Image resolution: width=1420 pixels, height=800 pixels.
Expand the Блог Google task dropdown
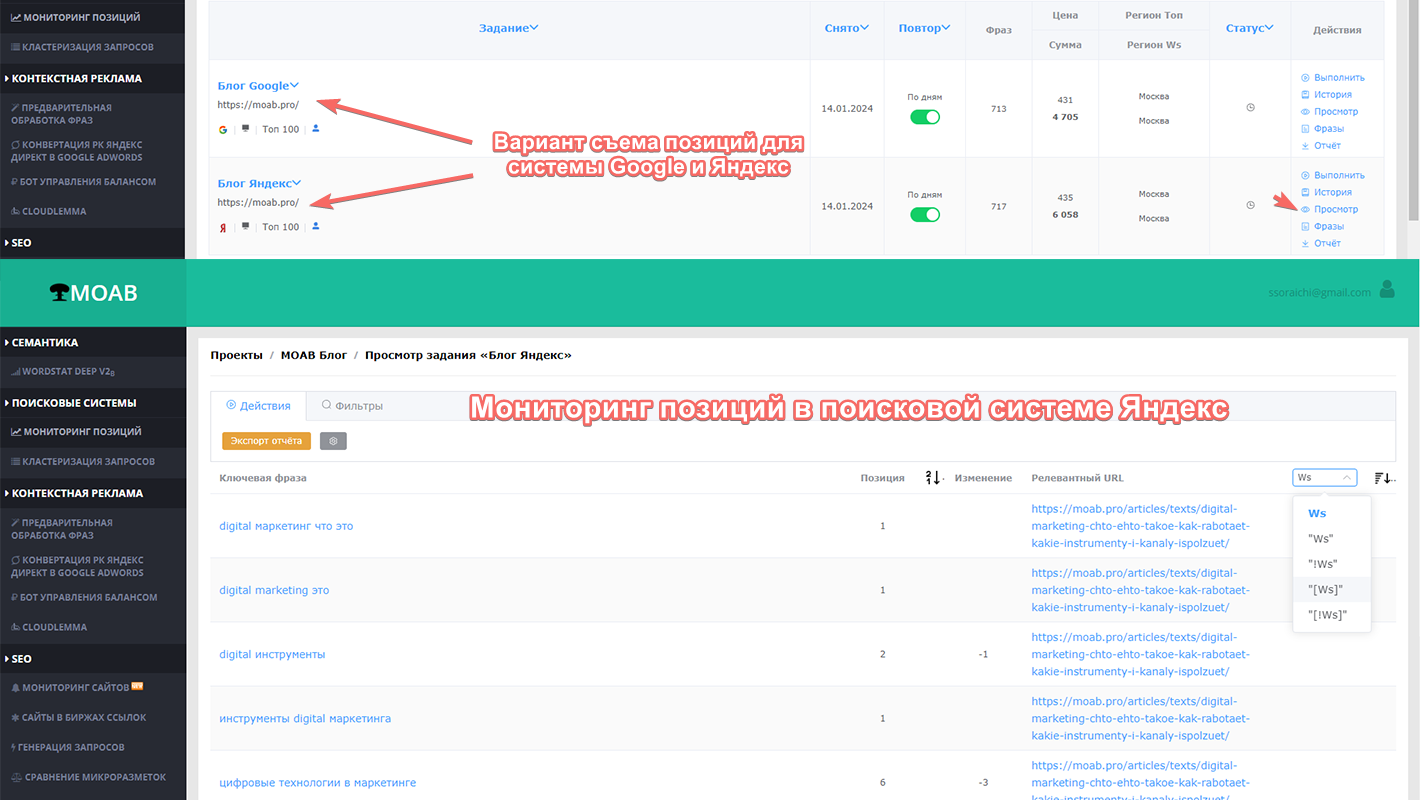pos(295,86)
